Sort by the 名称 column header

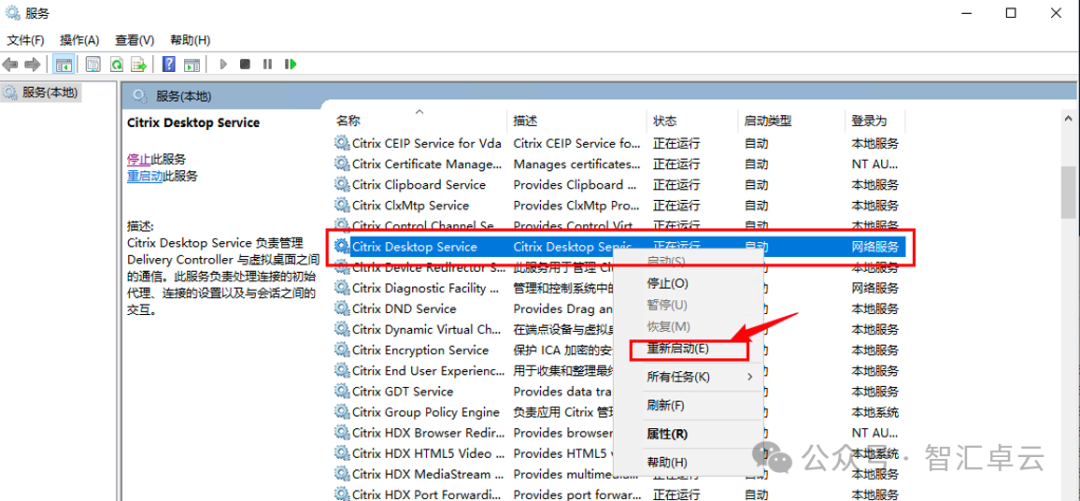419,121
